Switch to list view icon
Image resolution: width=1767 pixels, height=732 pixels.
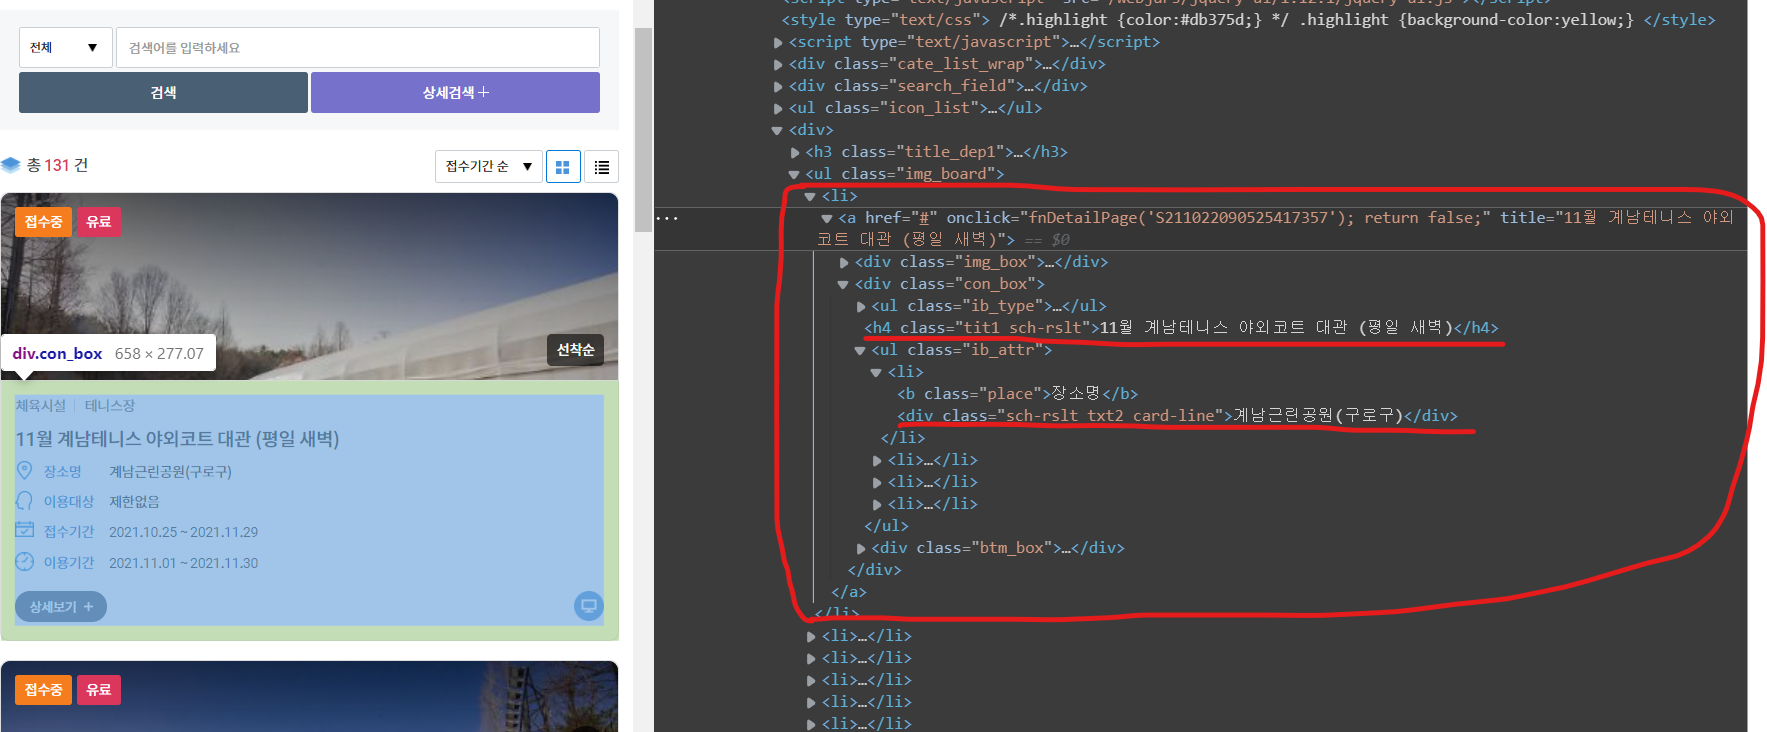pyautogui.click(x=602, y=167)
